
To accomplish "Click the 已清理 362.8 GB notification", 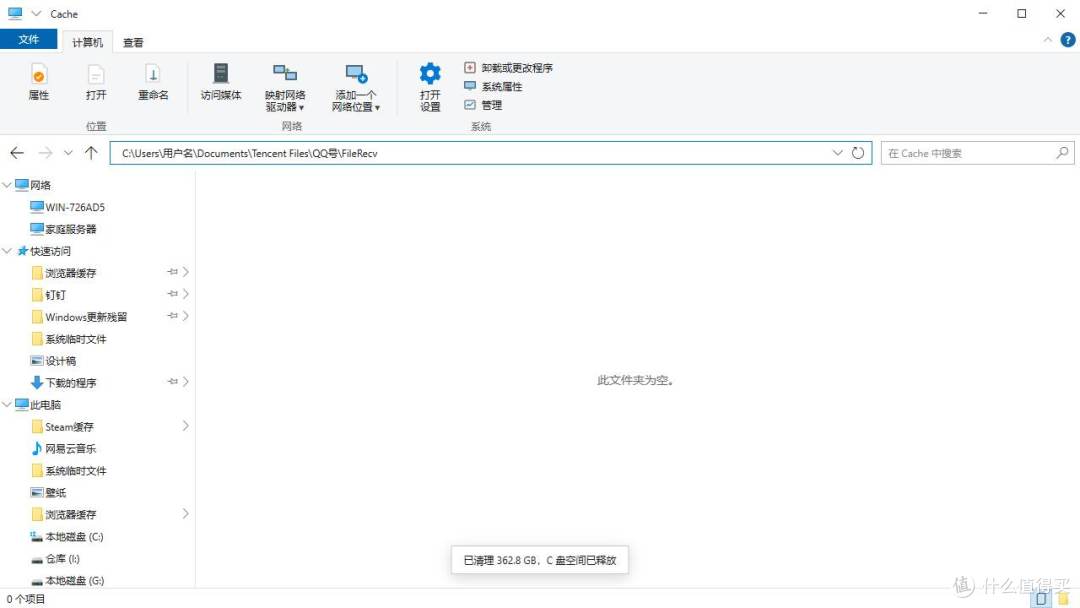I will point(539,560).
